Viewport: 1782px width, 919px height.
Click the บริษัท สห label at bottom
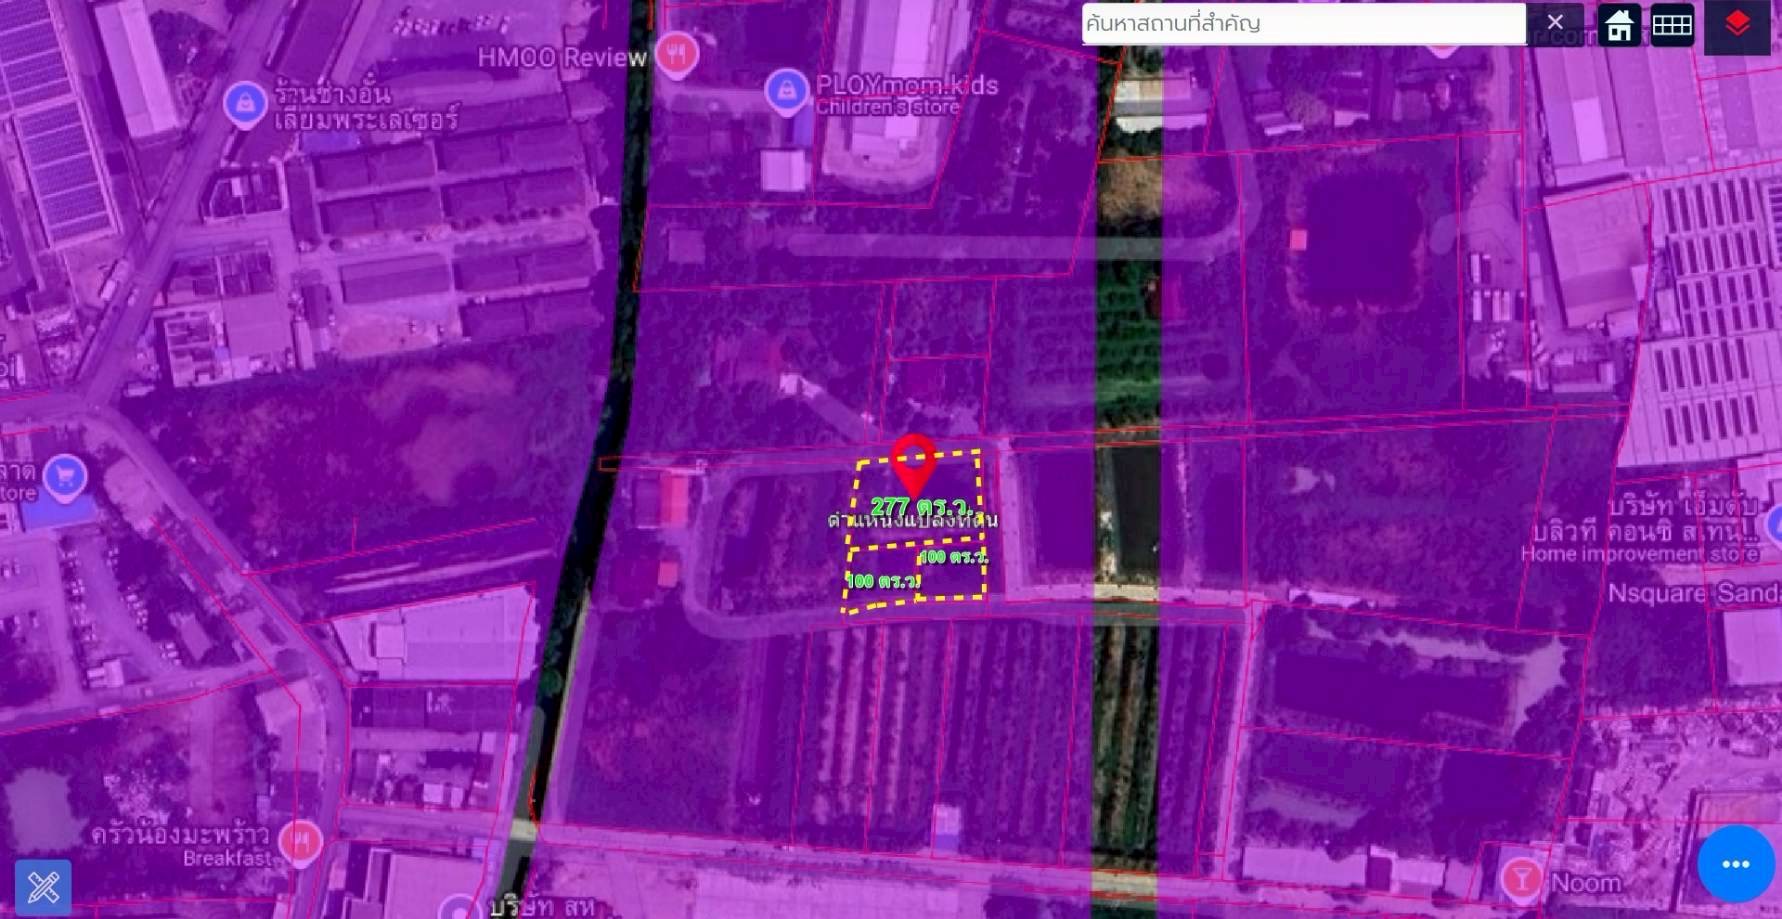point(541,906)
